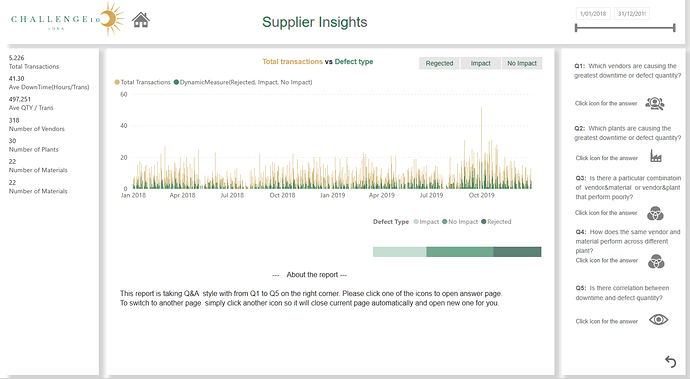
Task: Click the Q1 question text
Action: [x=628, y=70]
